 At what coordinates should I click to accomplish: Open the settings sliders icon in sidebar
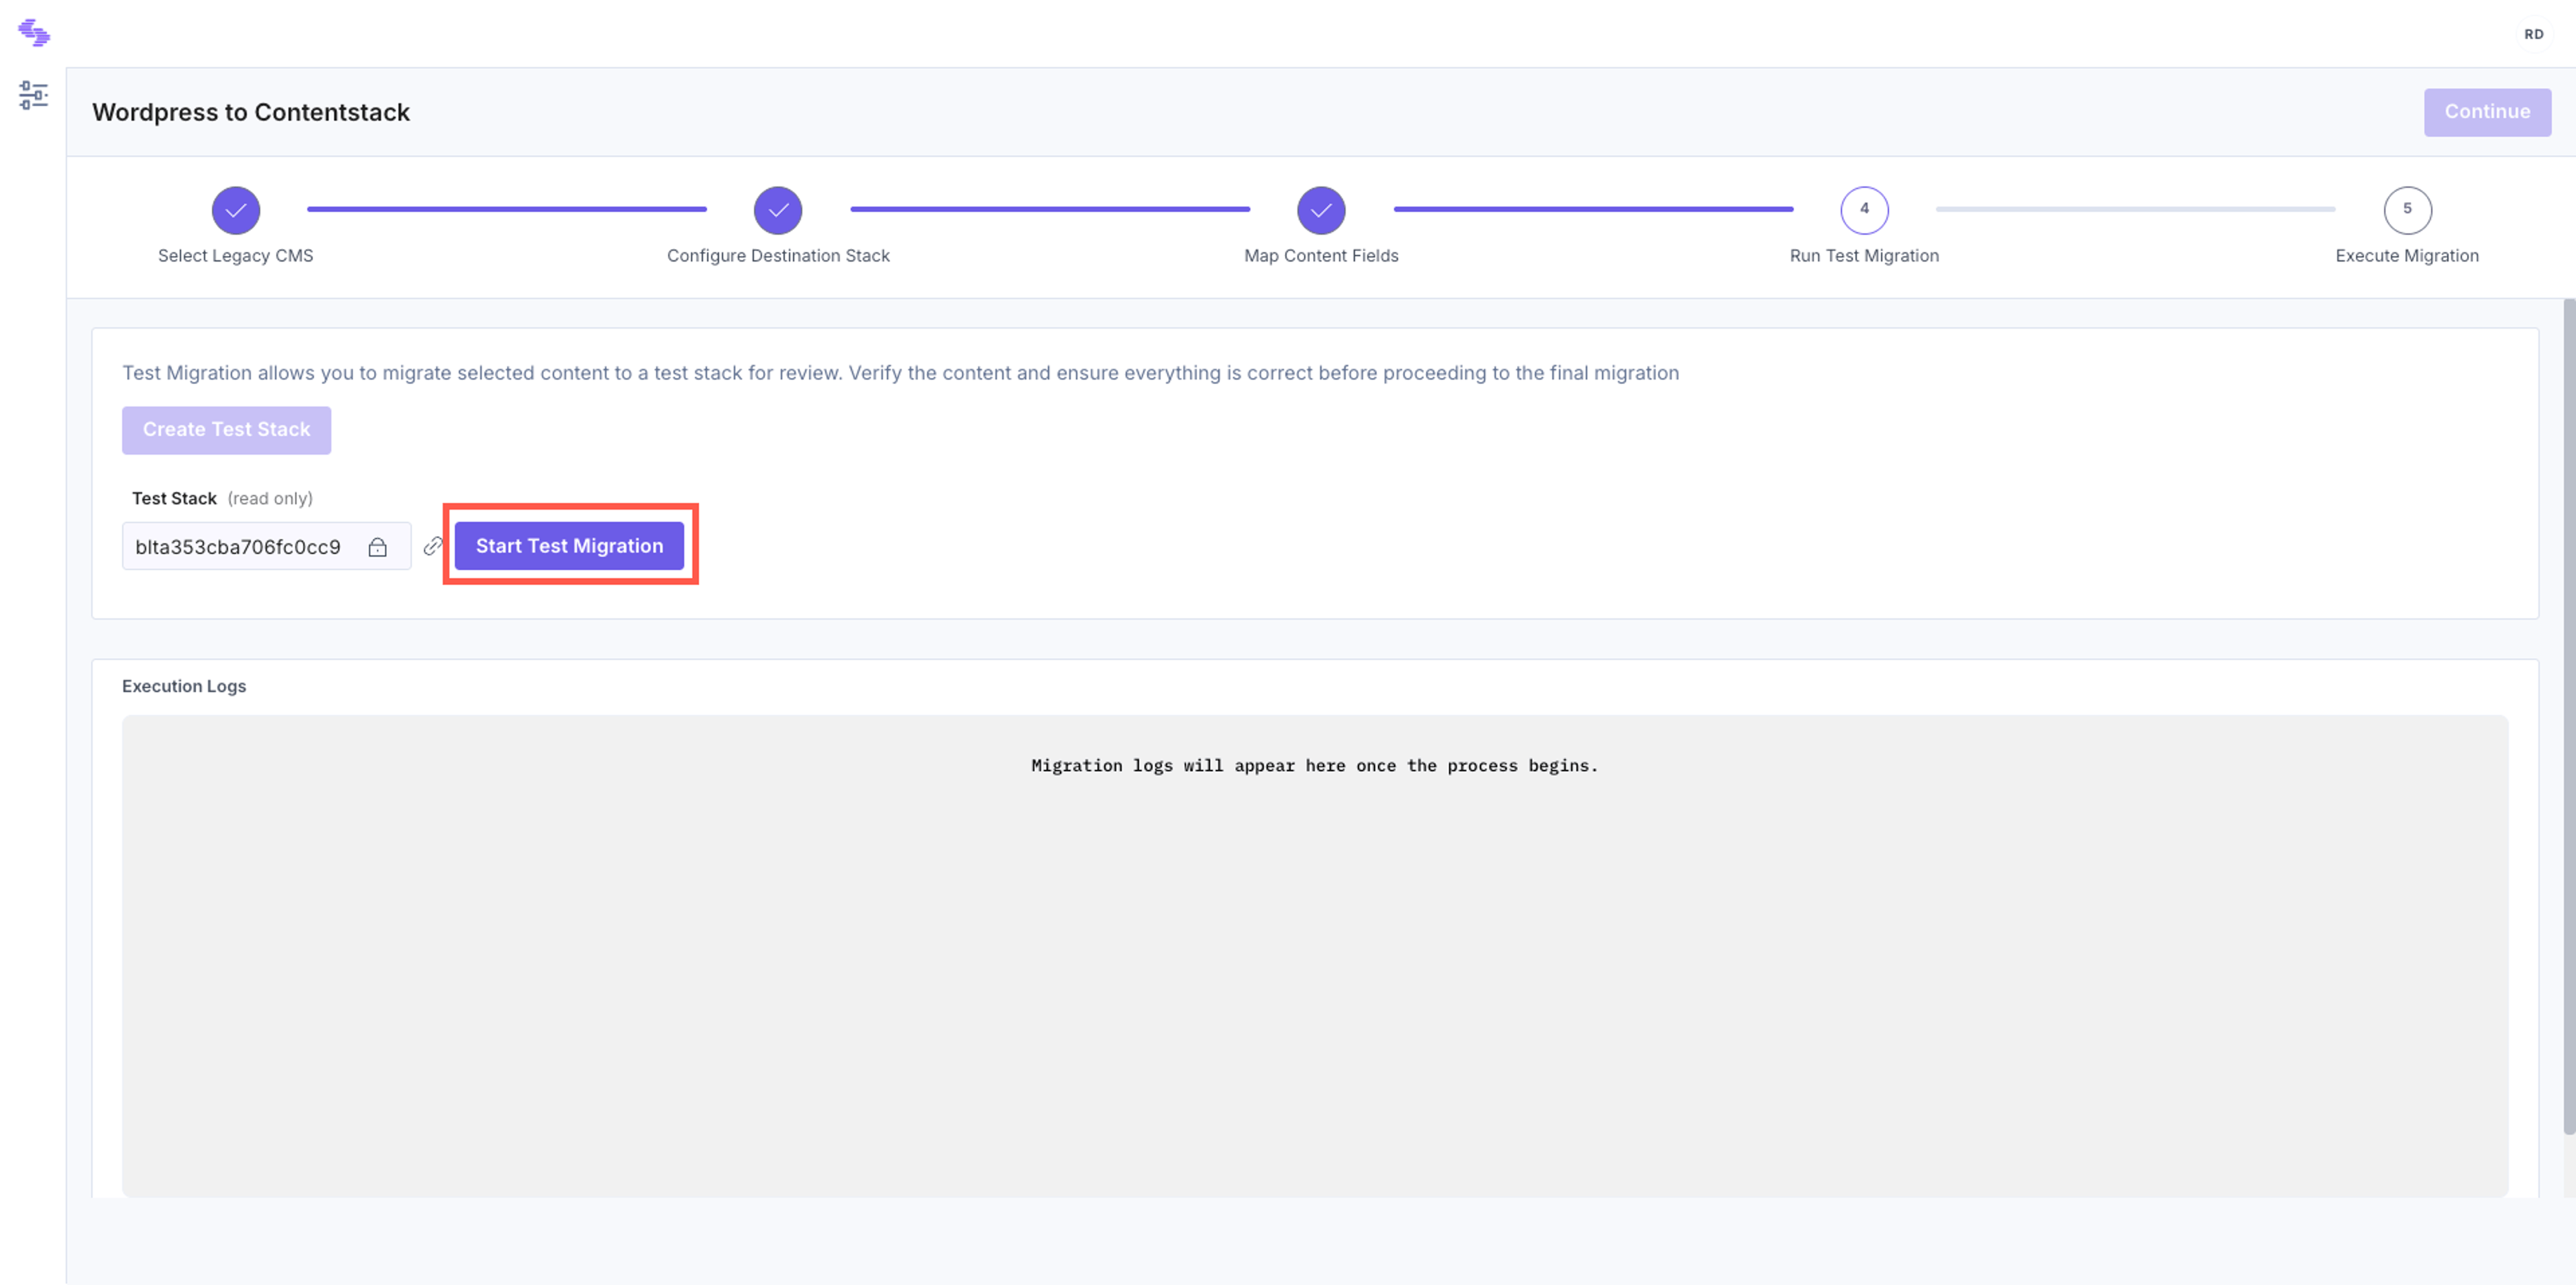[x=33, y=95]
